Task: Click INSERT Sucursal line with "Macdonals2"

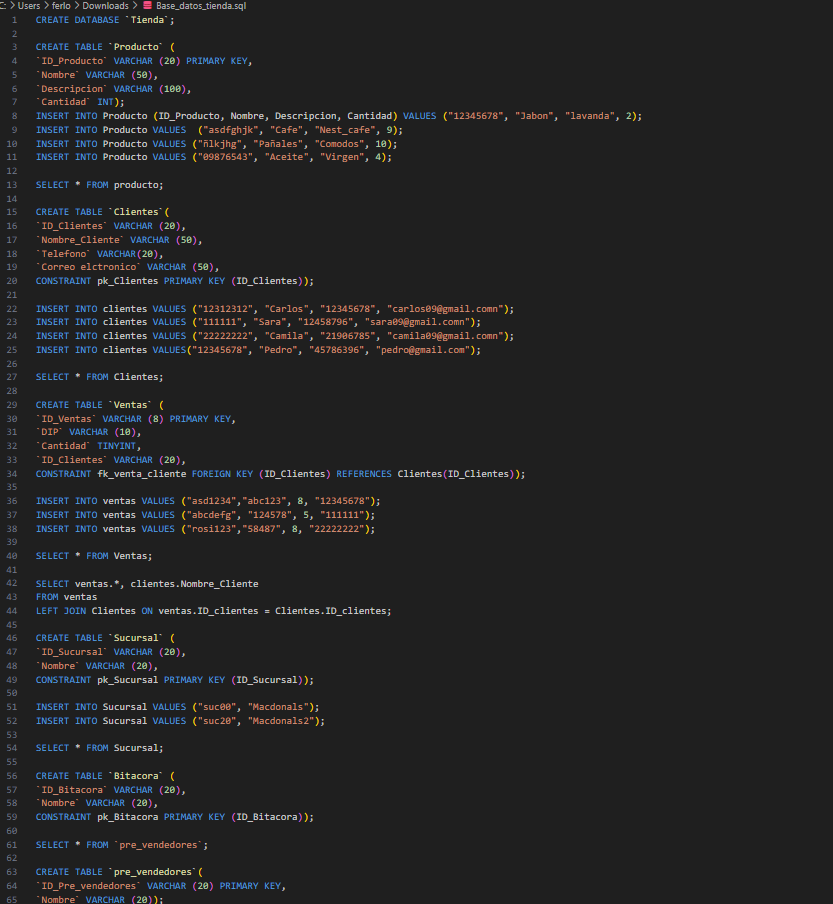Action: (x=180, y=721)
